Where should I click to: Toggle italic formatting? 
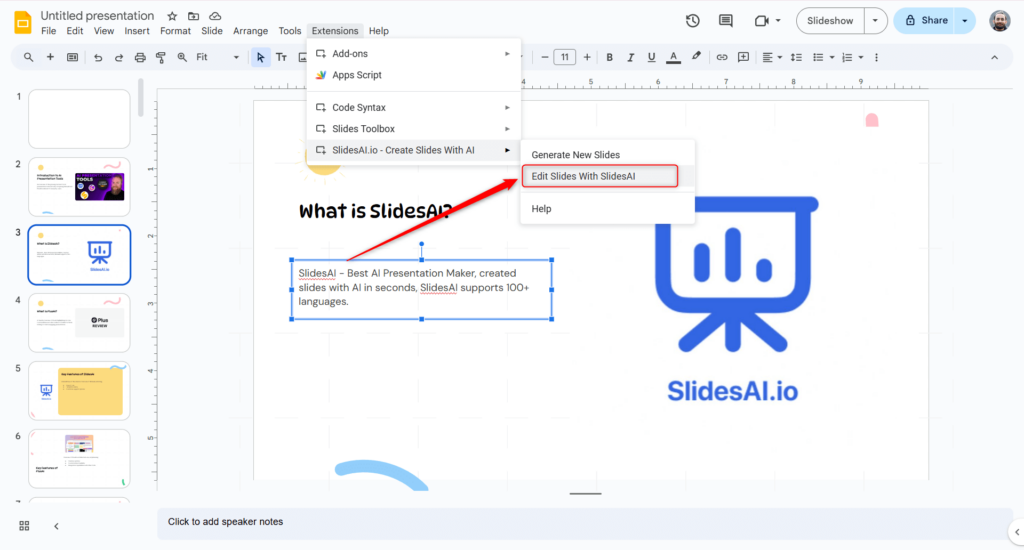click(630, 57)
